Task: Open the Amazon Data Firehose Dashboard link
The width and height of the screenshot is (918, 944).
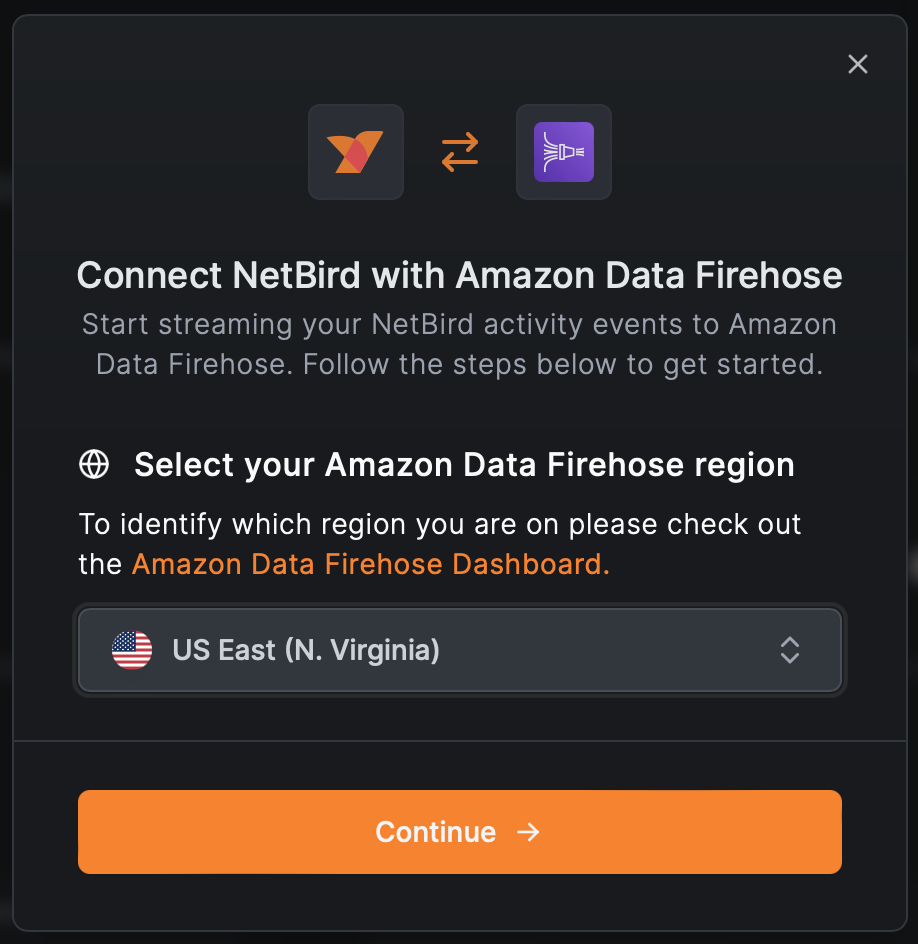Action: [369, 563]
